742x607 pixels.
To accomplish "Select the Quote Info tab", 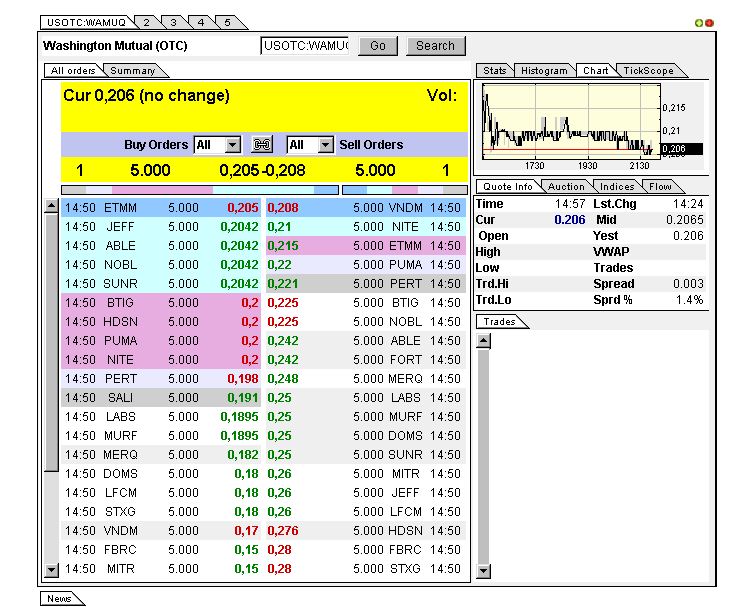I will click(x=508, y=186).
